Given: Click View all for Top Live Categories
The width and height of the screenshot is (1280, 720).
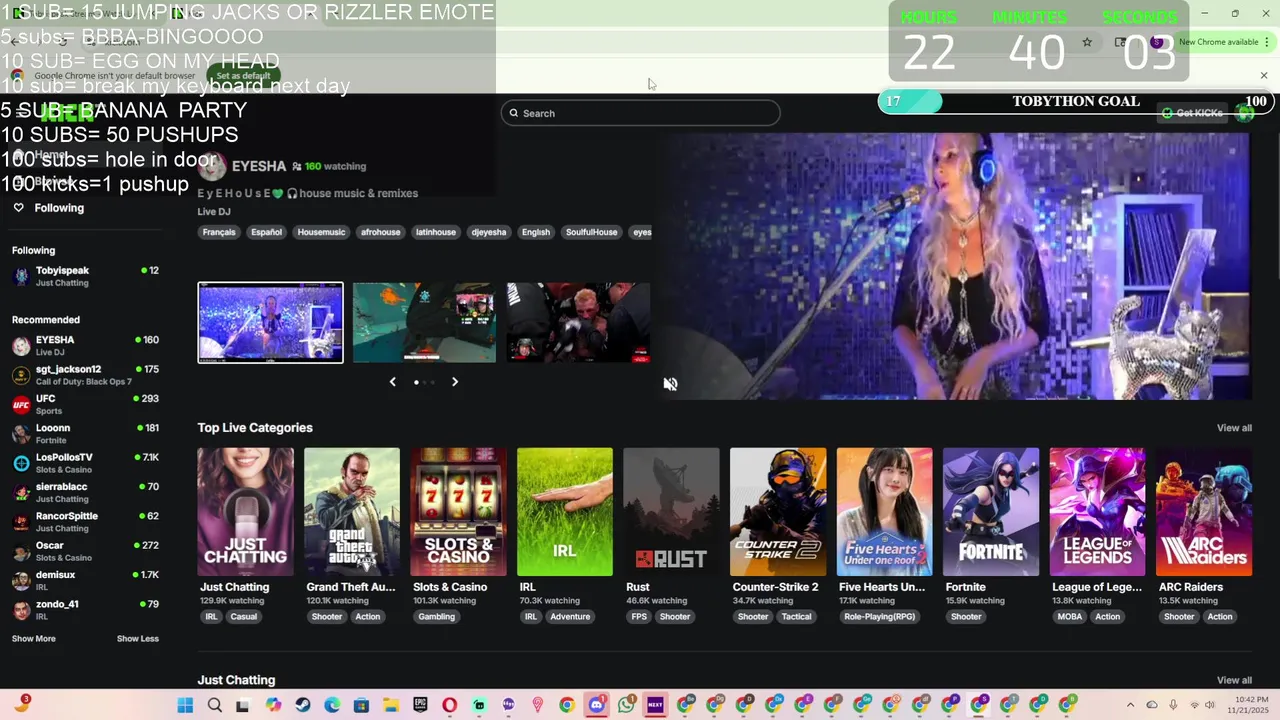Looking at the screenshot, I should (1234, 428).
